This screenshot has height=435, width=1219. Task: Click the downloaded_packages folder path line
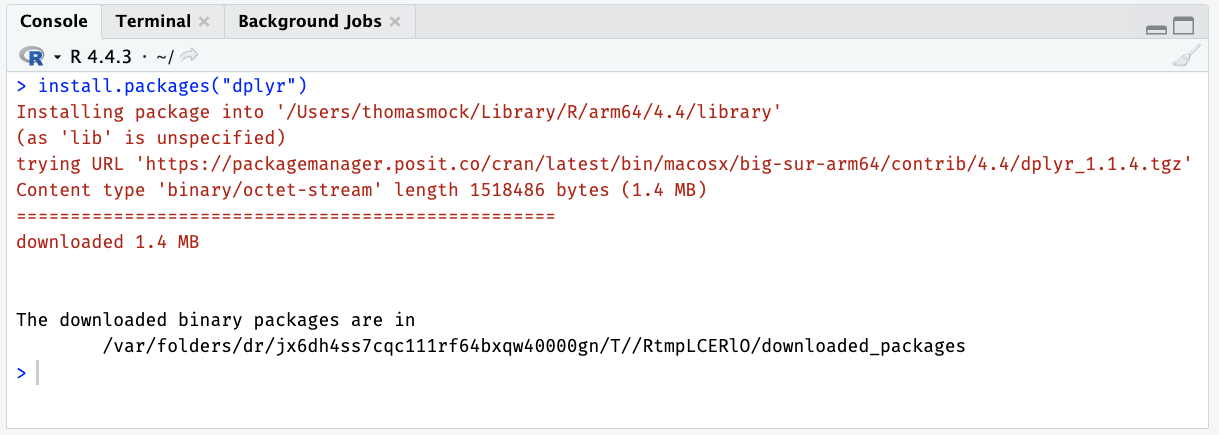pos(534,346)
